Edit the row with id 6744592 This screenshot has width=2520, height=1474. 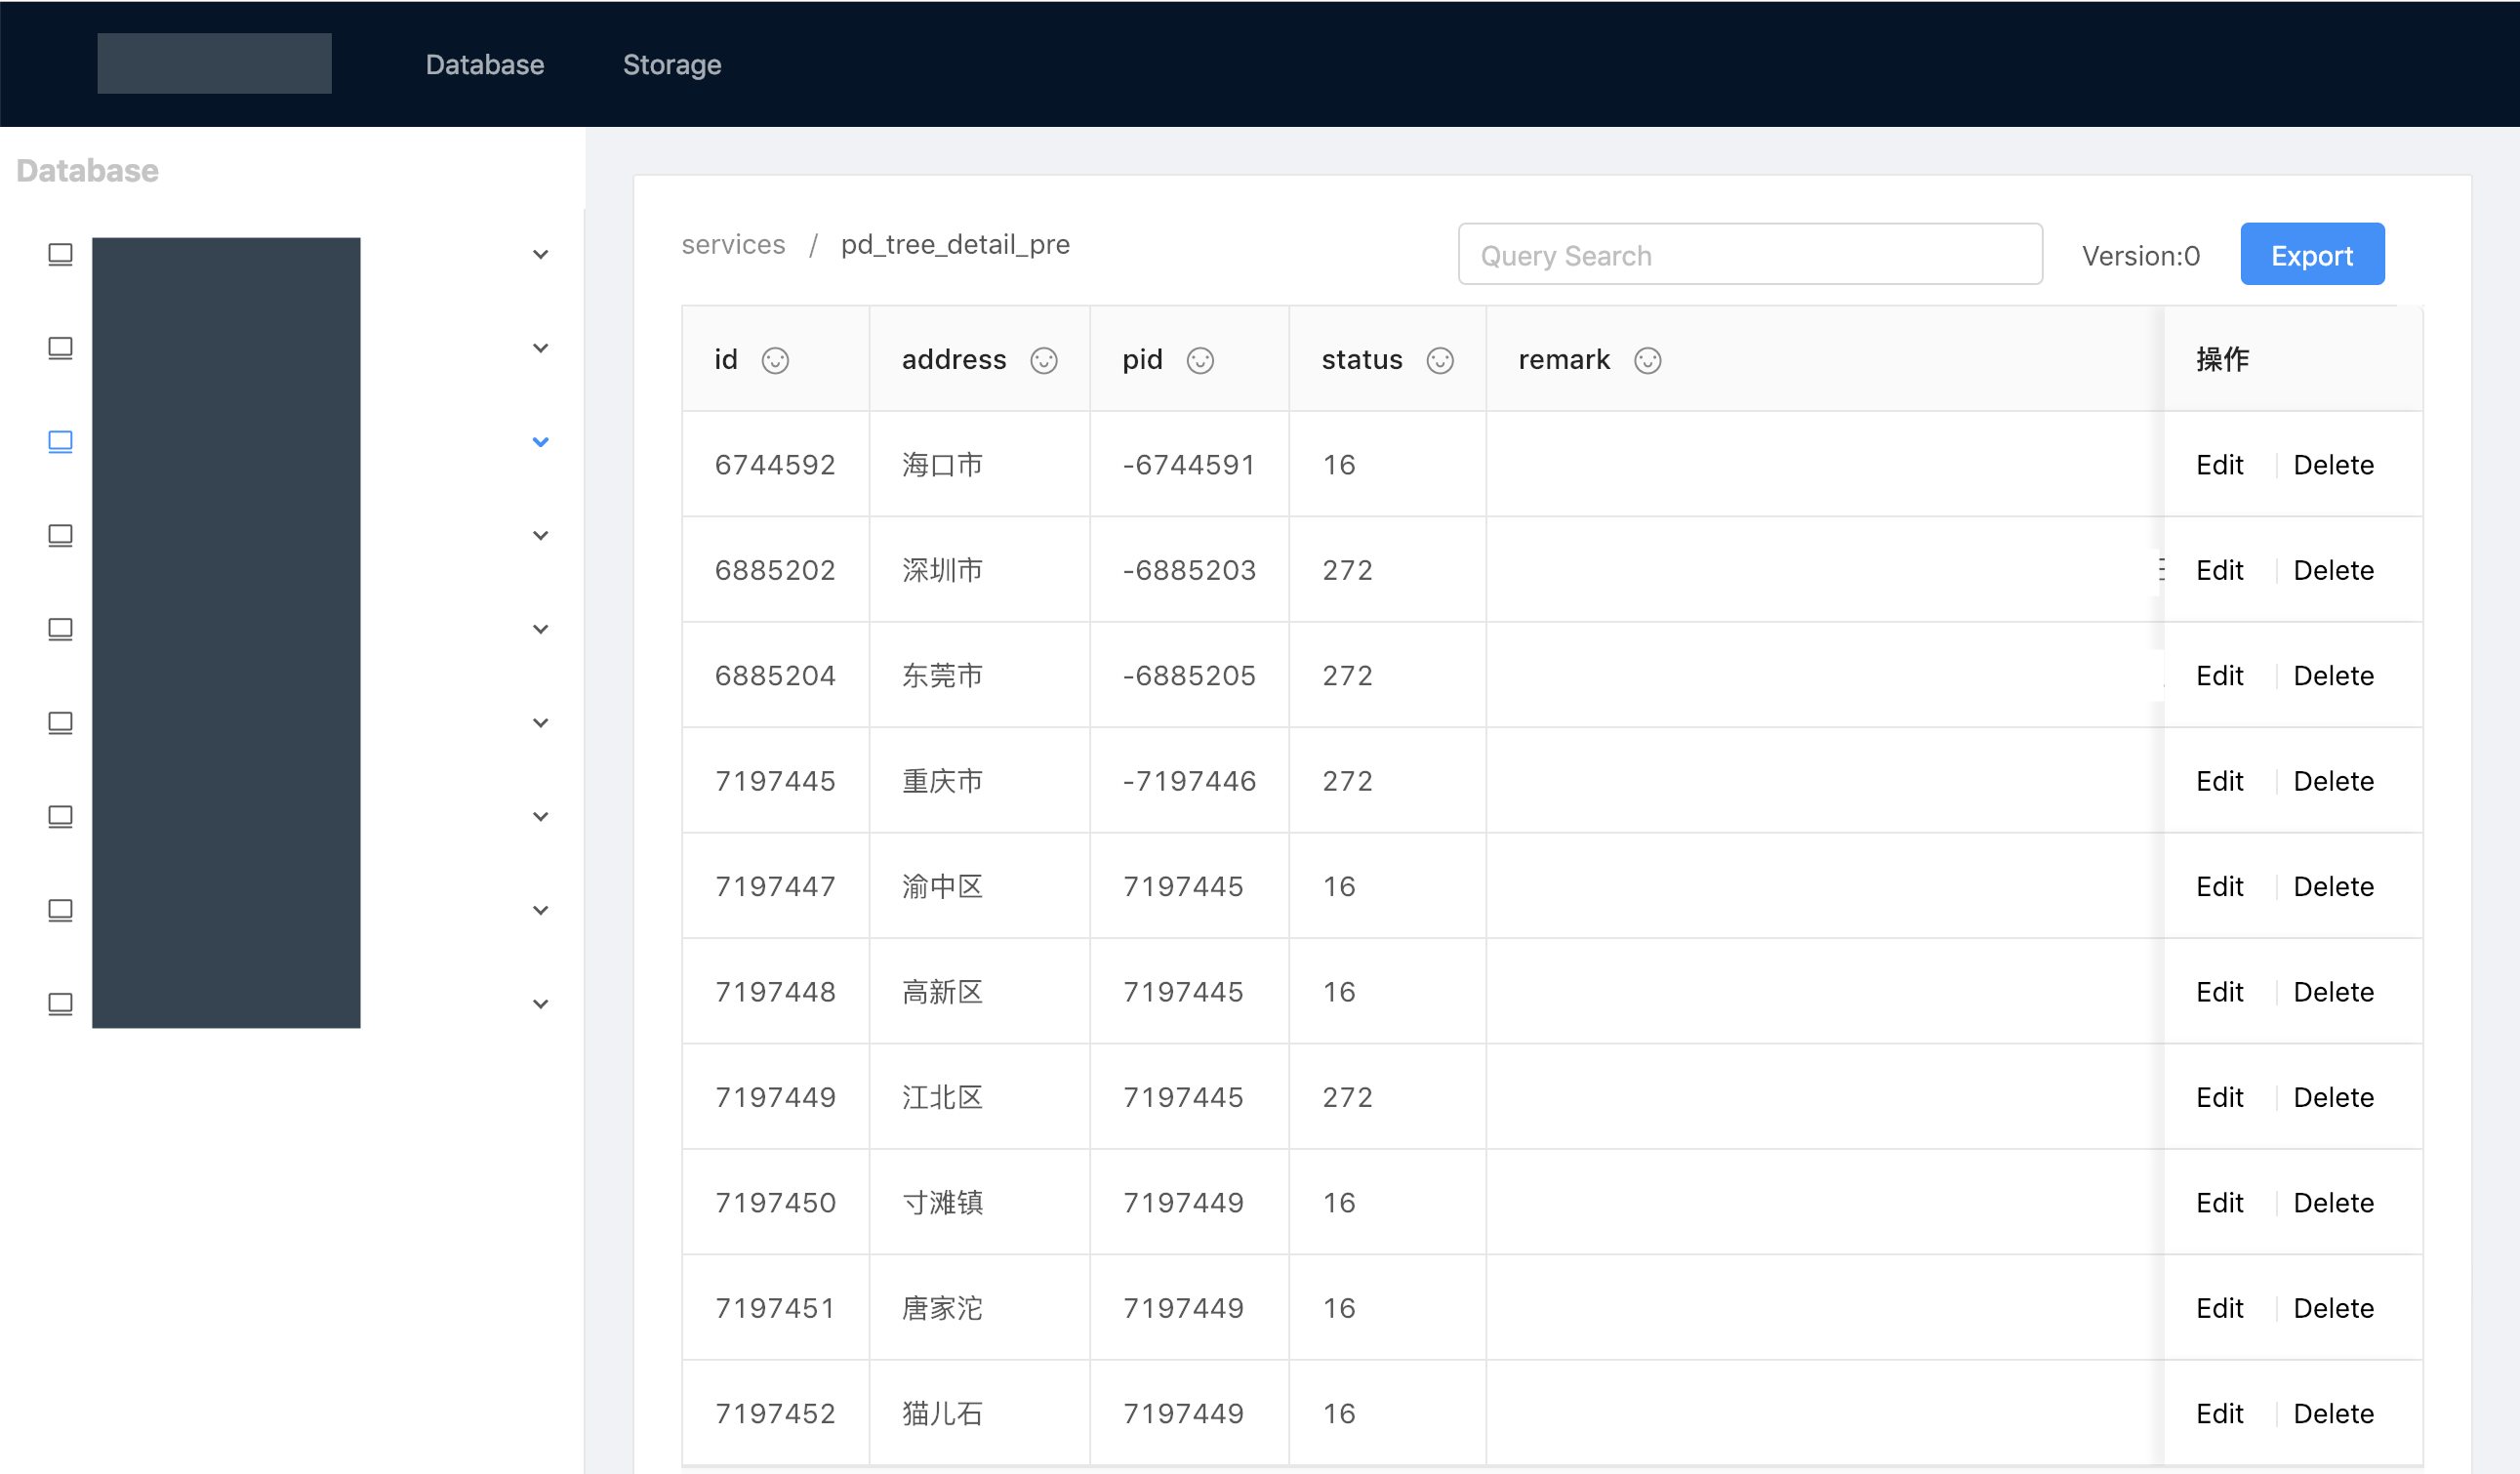(2219, 464)
